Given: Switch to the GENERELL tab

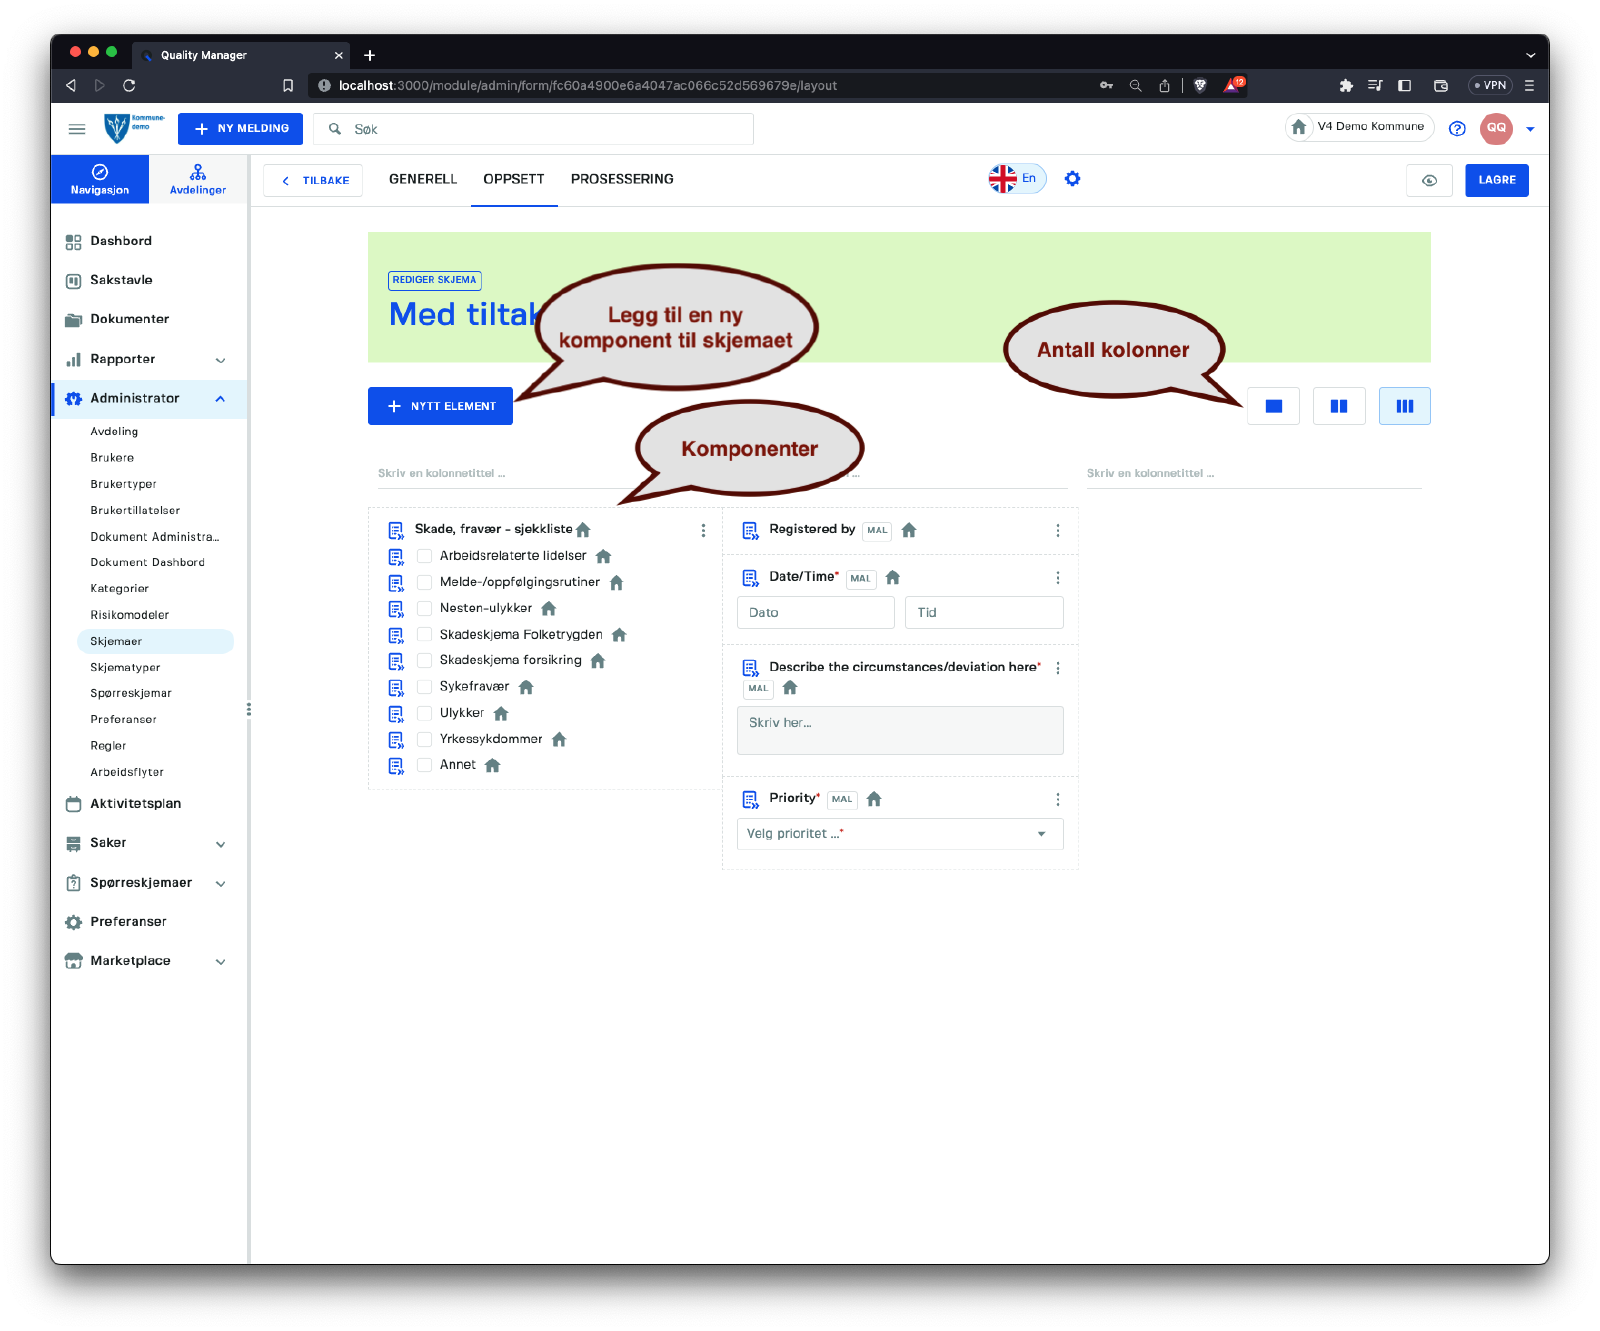Looking at the screenshot, I should [422, 179].
